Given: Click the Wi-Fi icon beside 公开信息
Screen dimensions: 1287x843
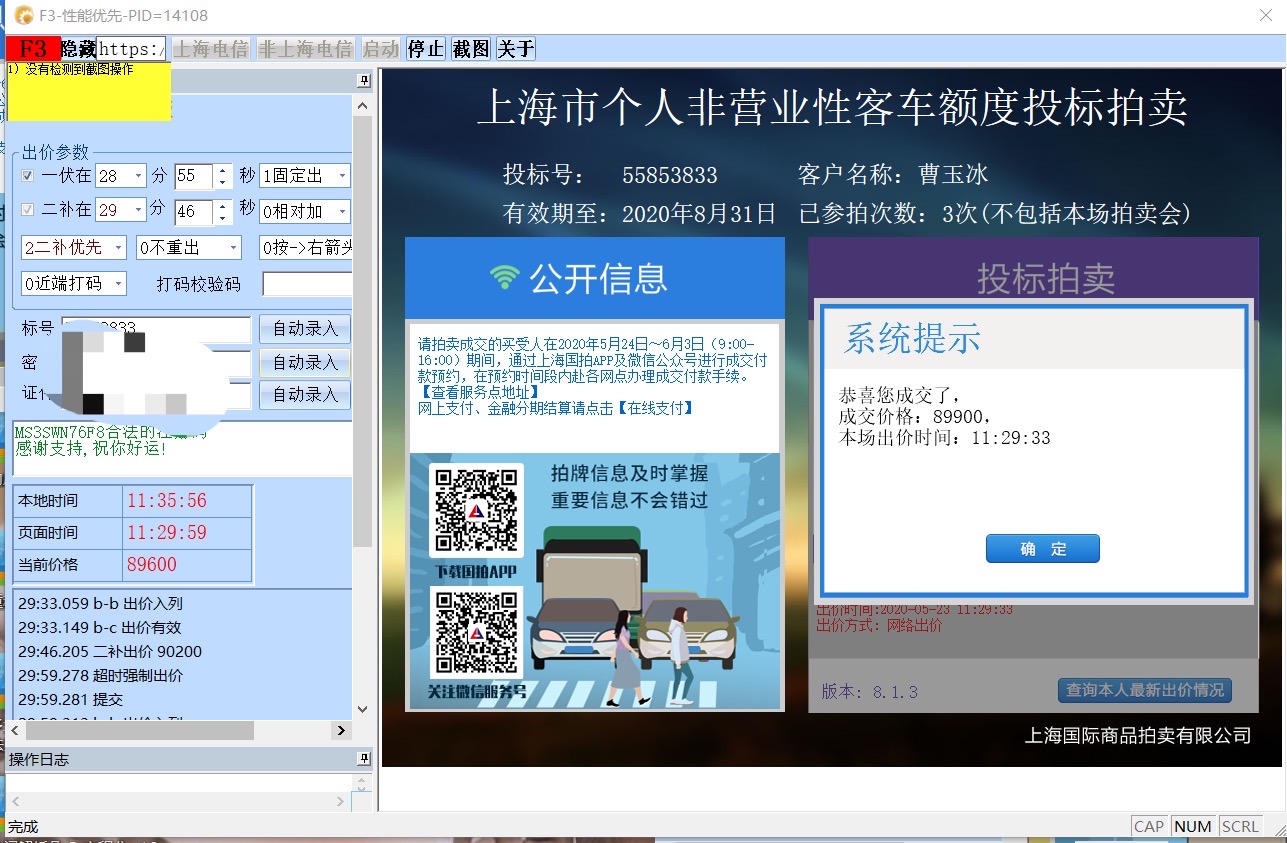Looking at the screenshot, I should [x=505, y=277].
